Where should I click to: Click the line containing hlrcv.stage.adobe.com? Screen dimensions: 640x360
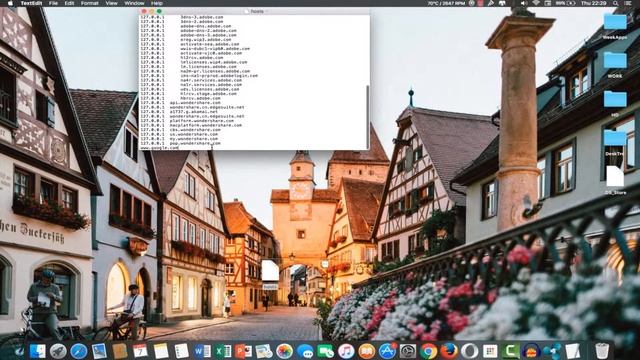(x=188, y=93)
